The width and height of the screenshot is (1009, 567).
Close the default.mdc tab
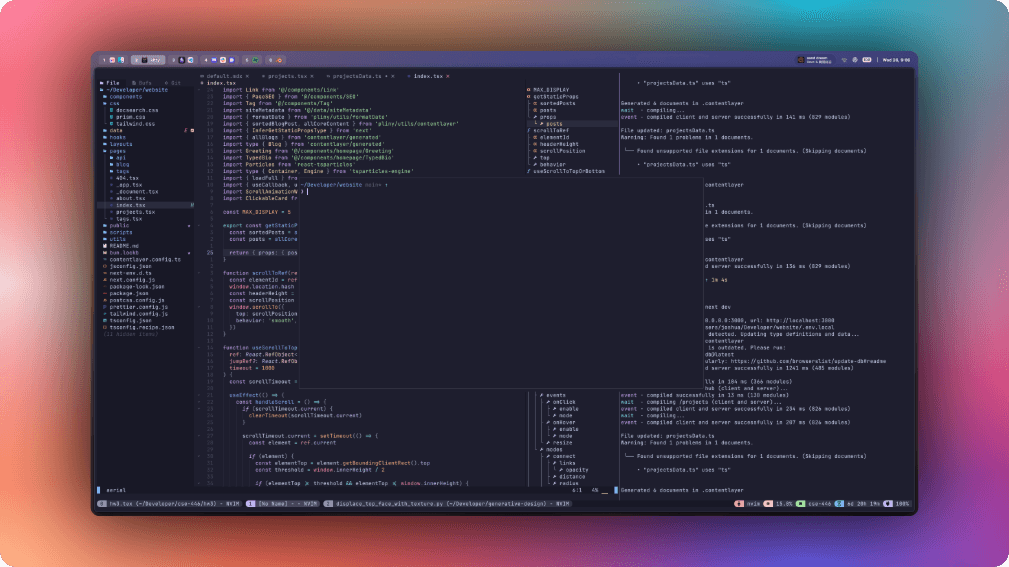[247, 76]
